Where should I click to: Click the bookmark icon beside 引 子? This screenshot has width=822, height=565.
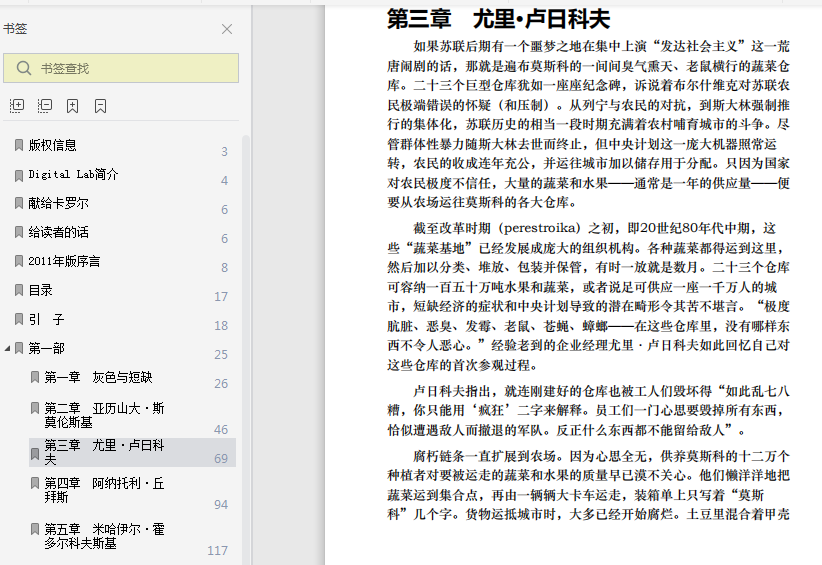pos(19,319)
